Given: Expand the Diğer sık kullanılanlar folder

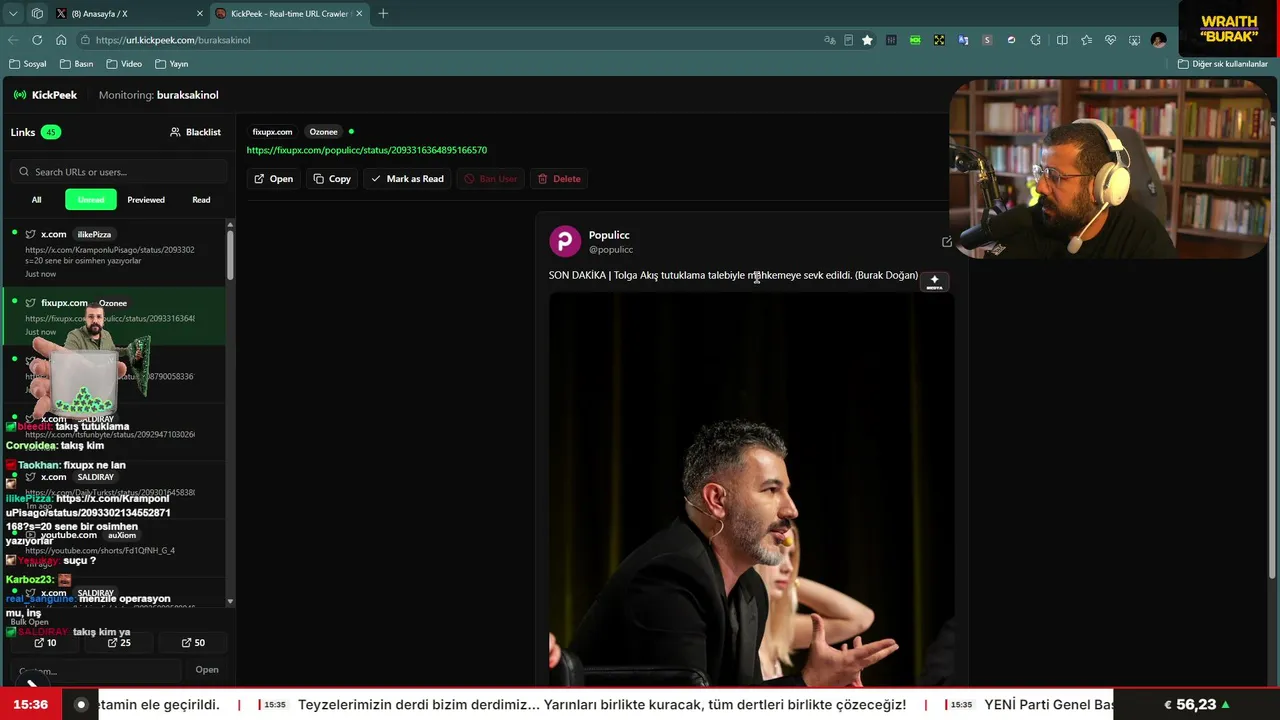Looking at the screenshot, I should point(1223,64).
